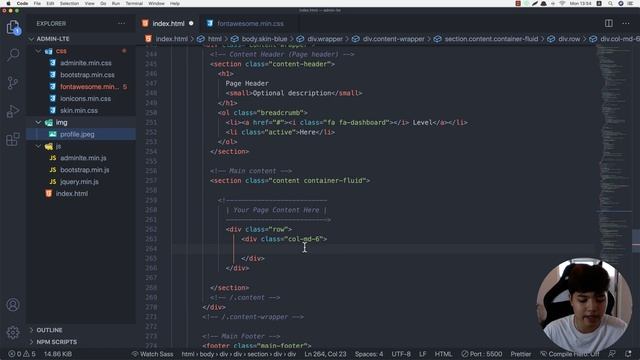Open Explorer views and more actions ellipsis
This screenshot has width=640, height=360.
122,24
